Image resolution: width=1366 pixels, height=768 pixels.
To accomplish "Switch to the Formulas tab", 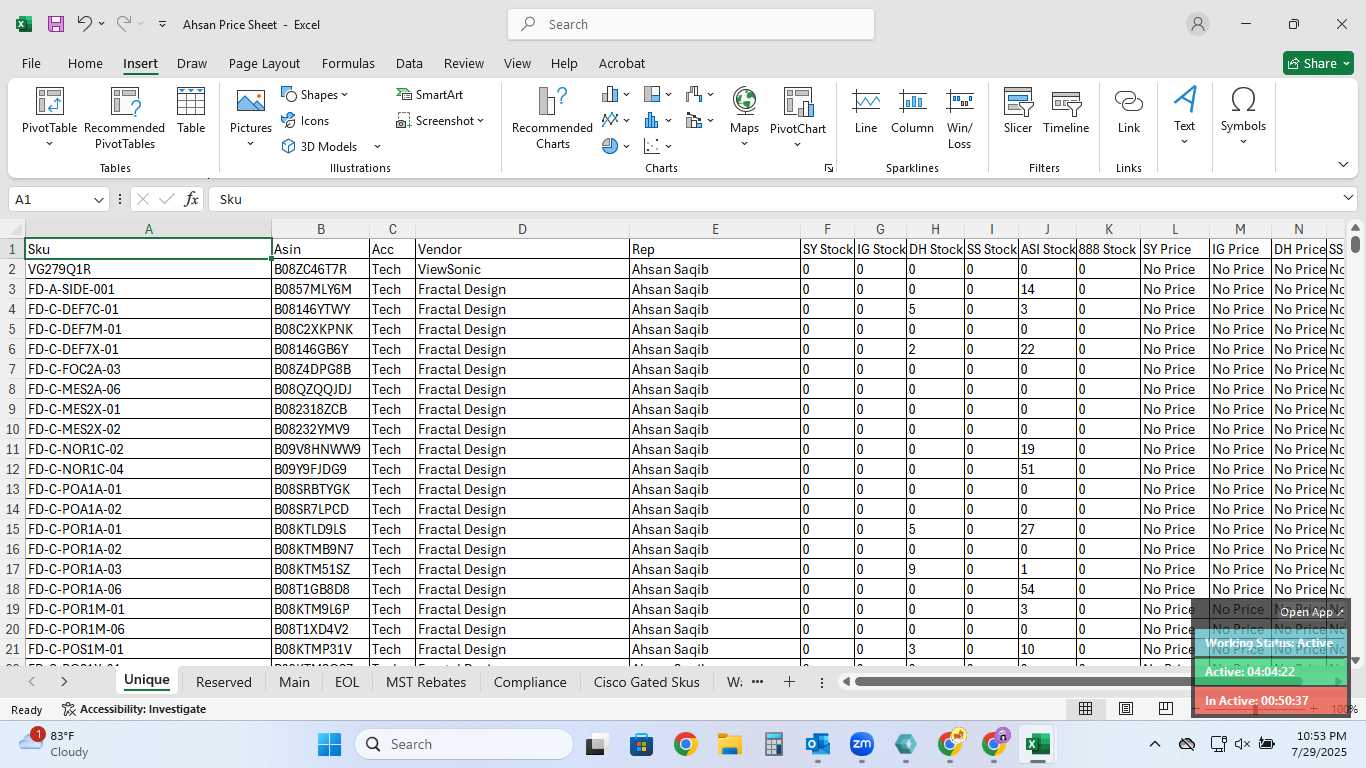I will (x=348, y=63).
